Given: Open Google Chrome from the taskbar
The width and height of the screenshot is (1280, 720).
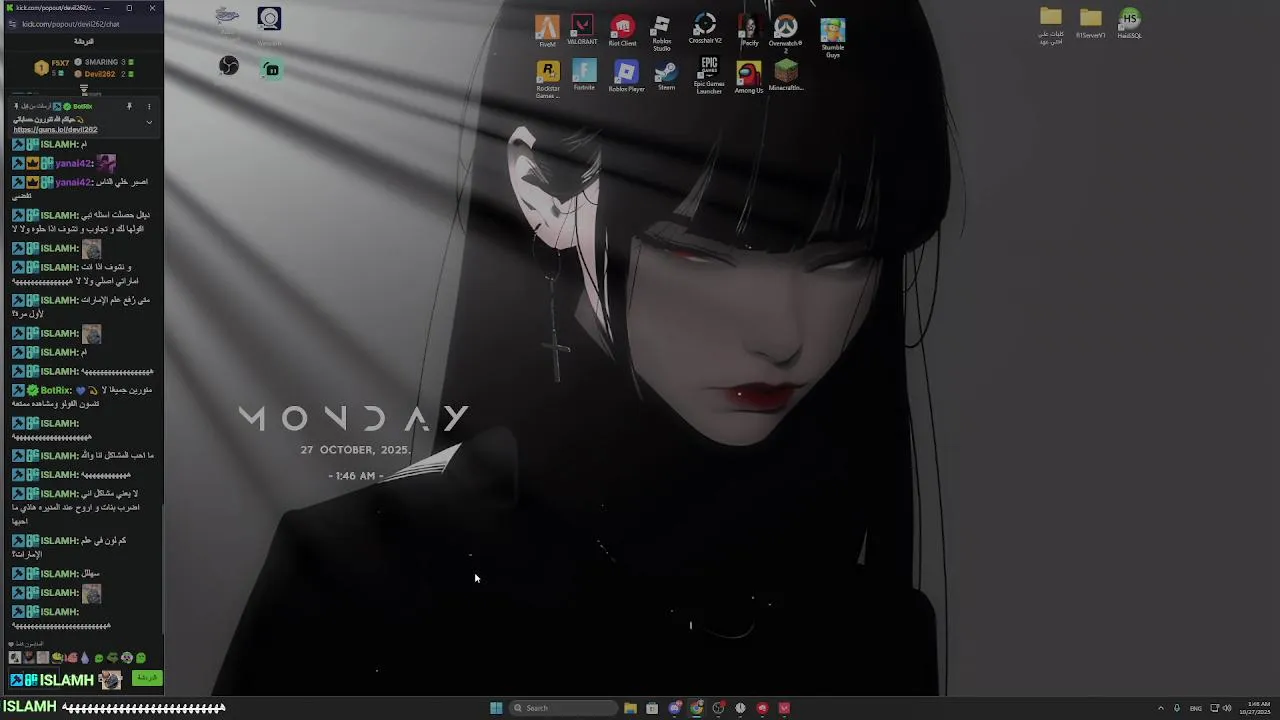Looking at the screenshot, I should point(696,708).
